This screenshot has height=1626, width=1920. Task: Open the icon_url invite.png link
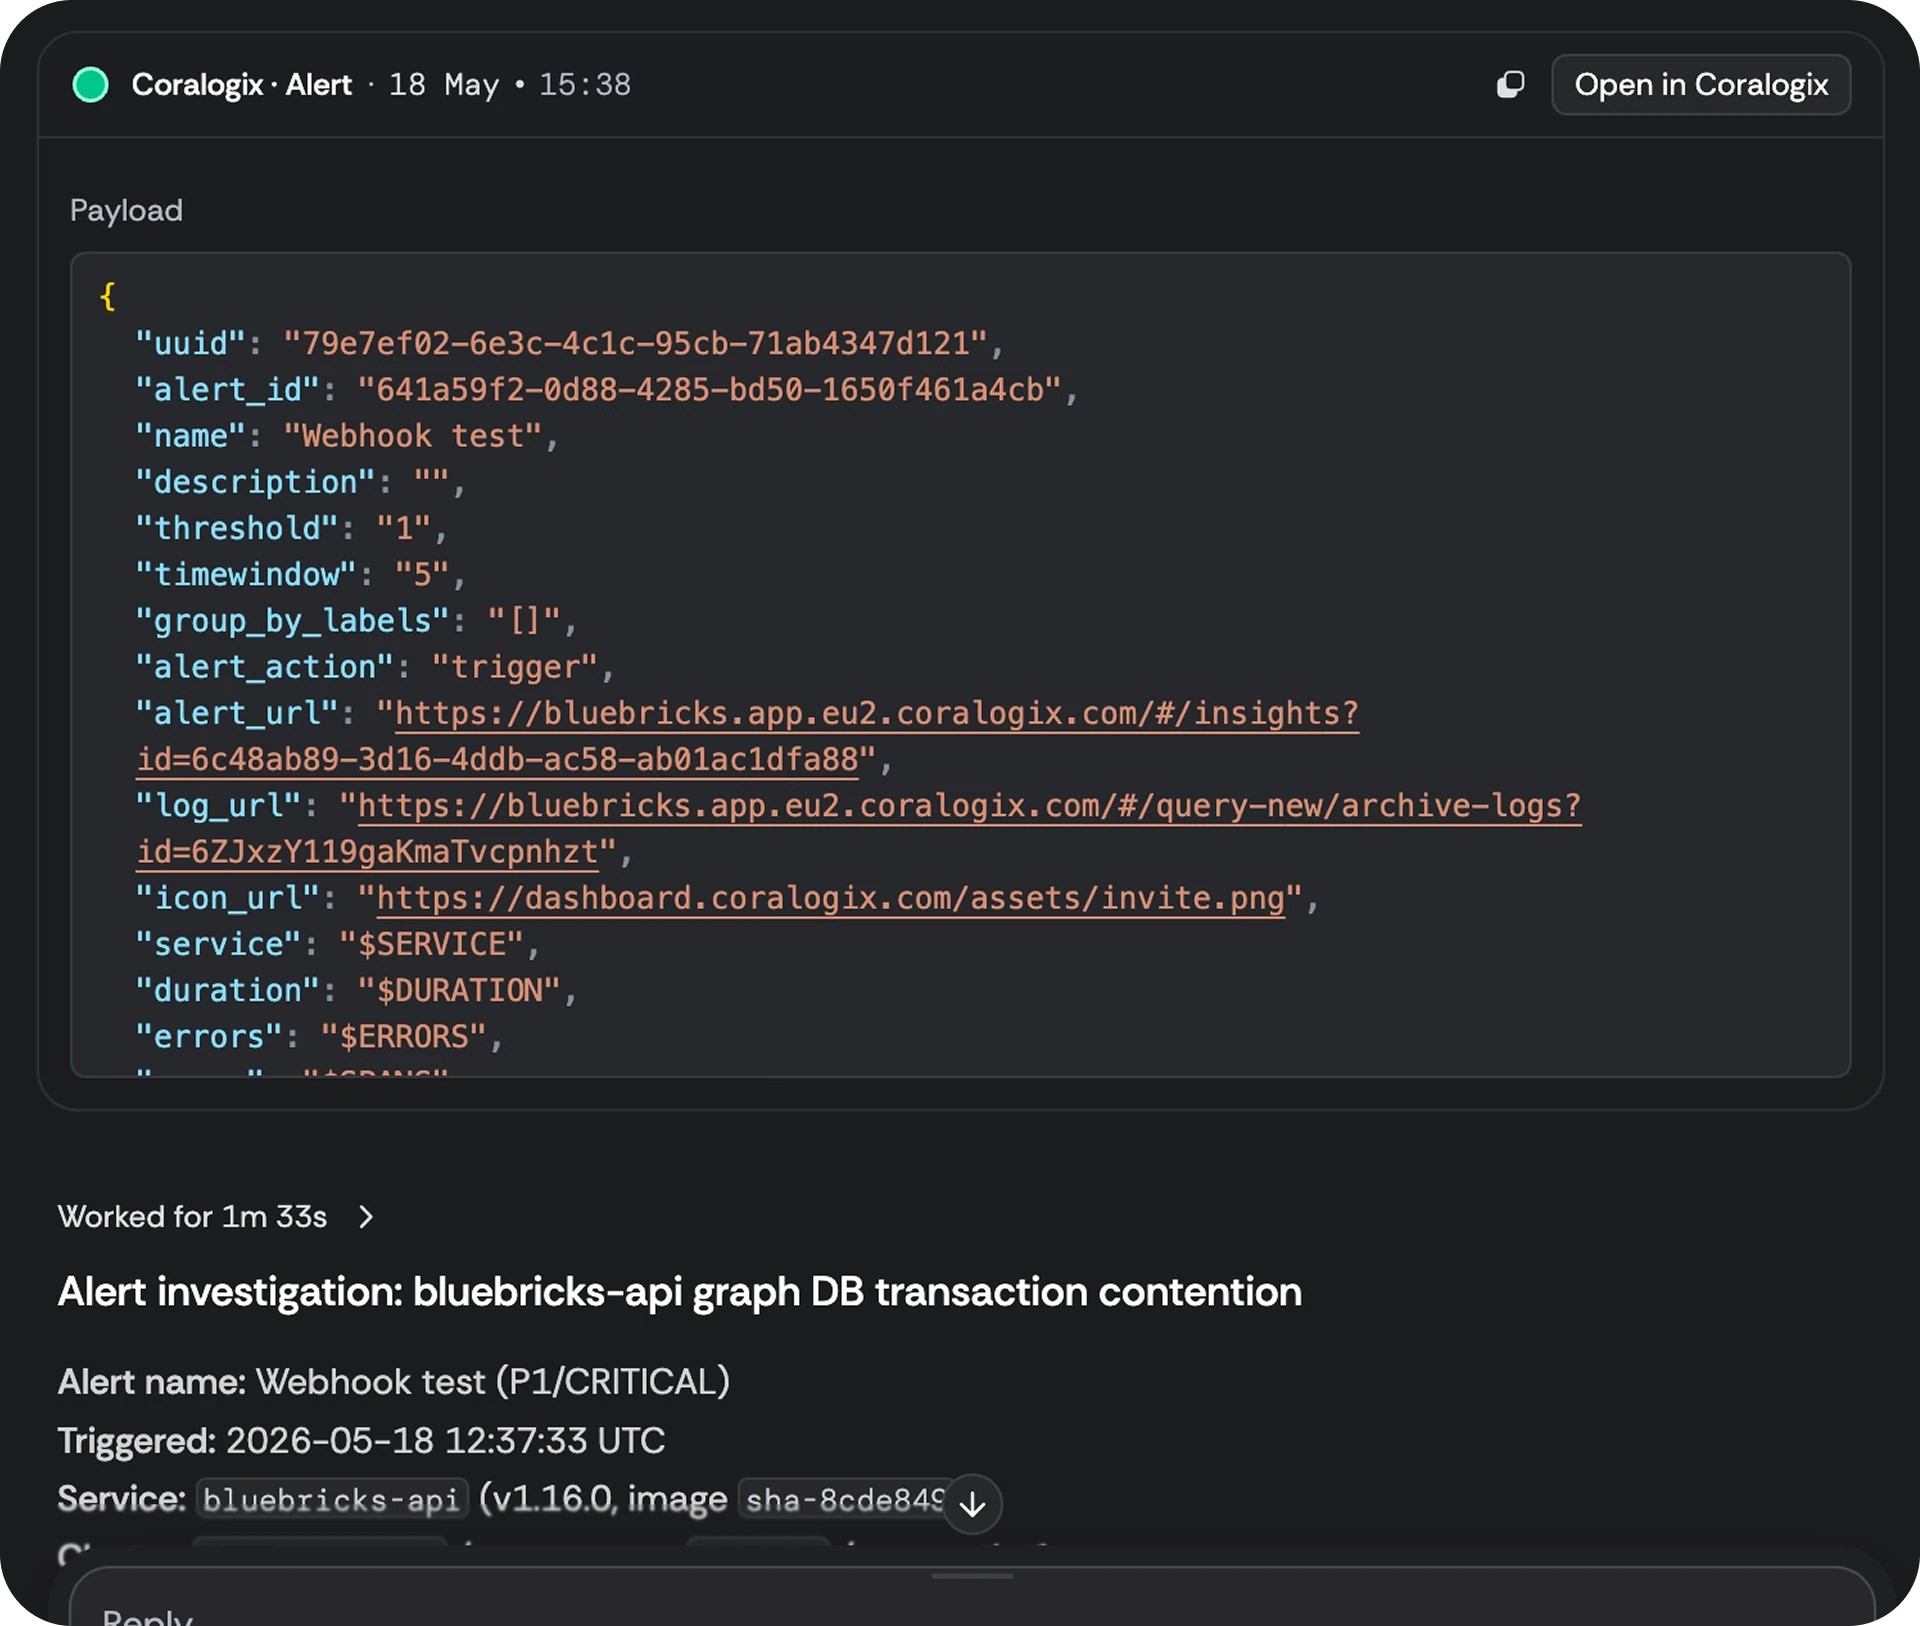[830, 898]
